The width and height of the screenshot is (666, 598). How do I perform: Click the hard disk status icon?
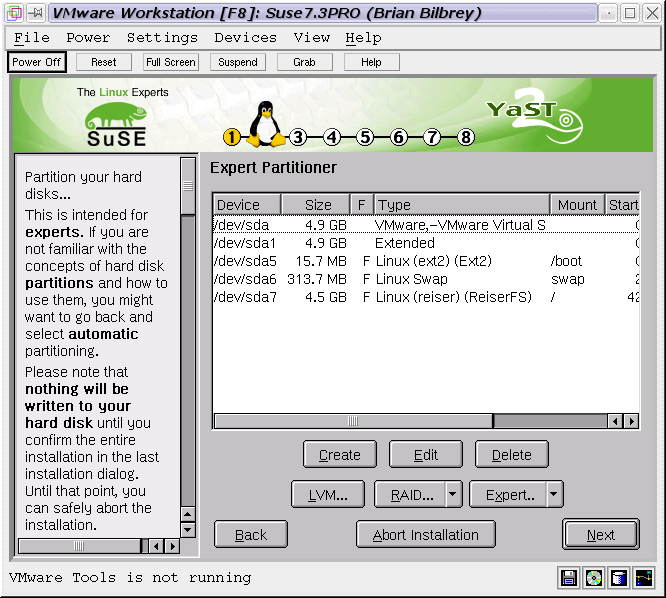(x=619, y=577)
